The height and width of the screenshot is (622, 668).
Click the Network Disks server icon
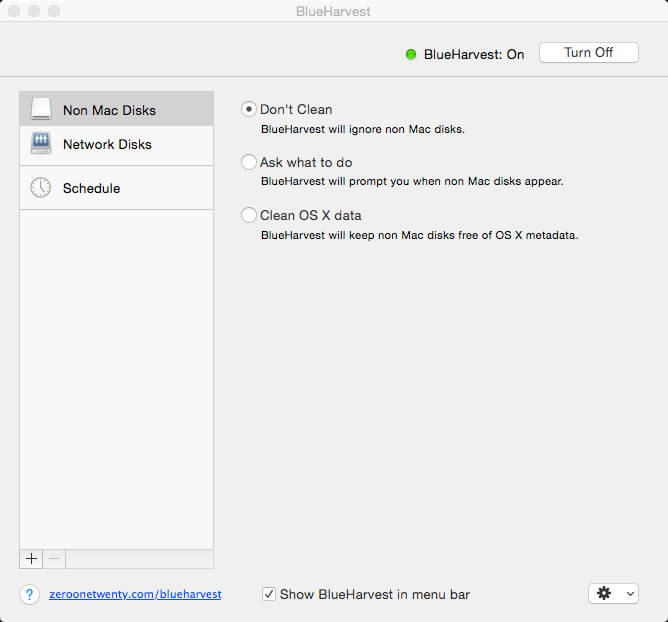click(41, 144)
